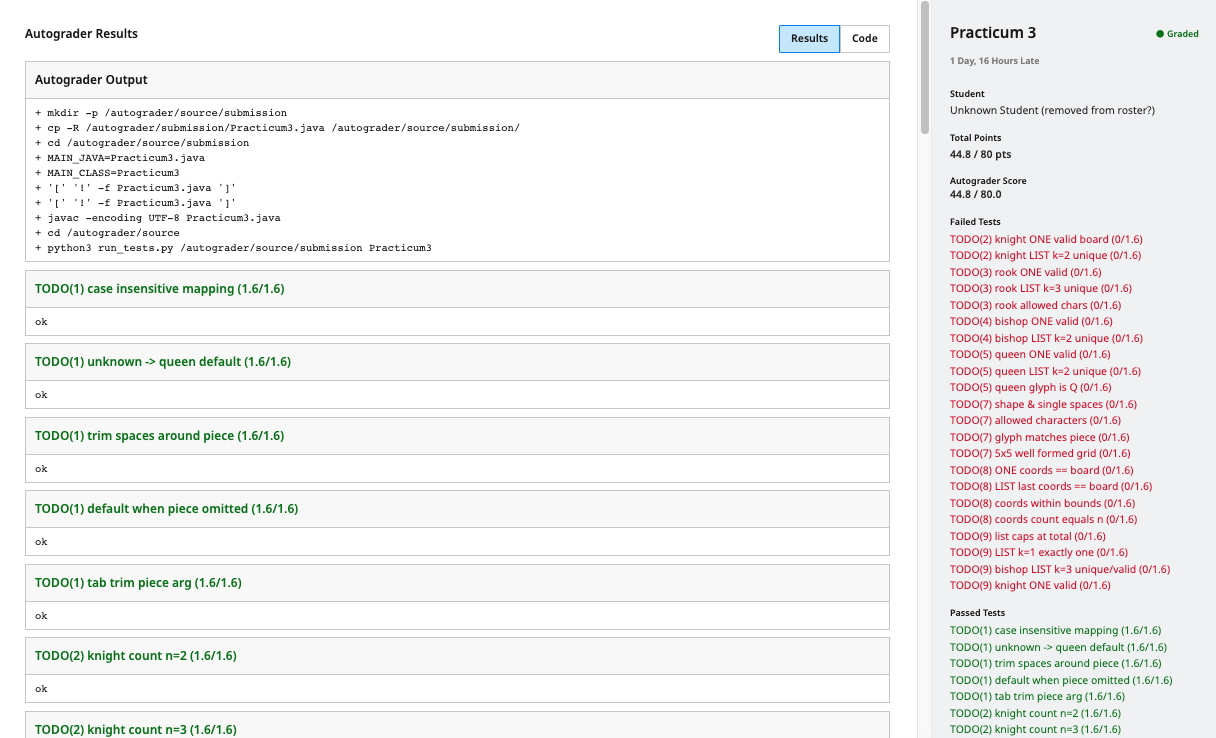Open passed test 'tab trim piece arg' link
The width and height of the screenshot is (1216, 738).
1037,697
